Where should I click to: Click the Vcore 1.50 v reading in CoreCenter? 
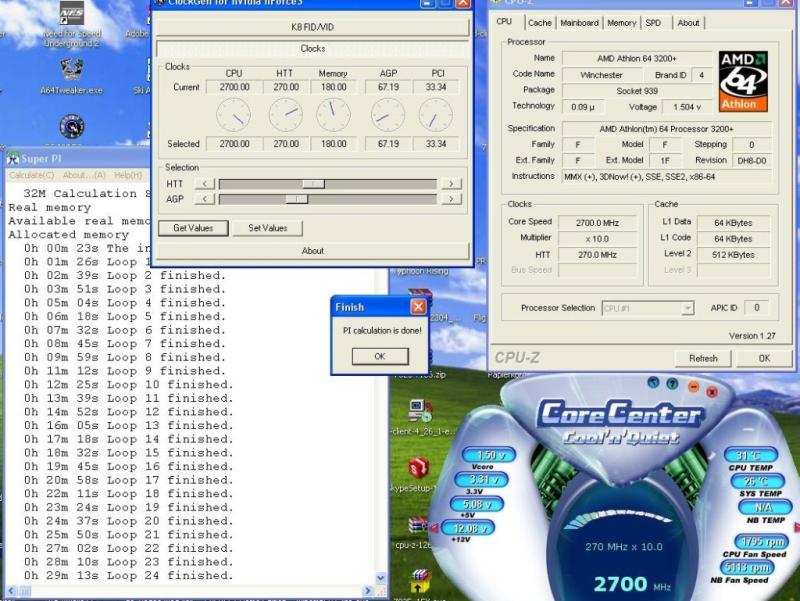489,455
